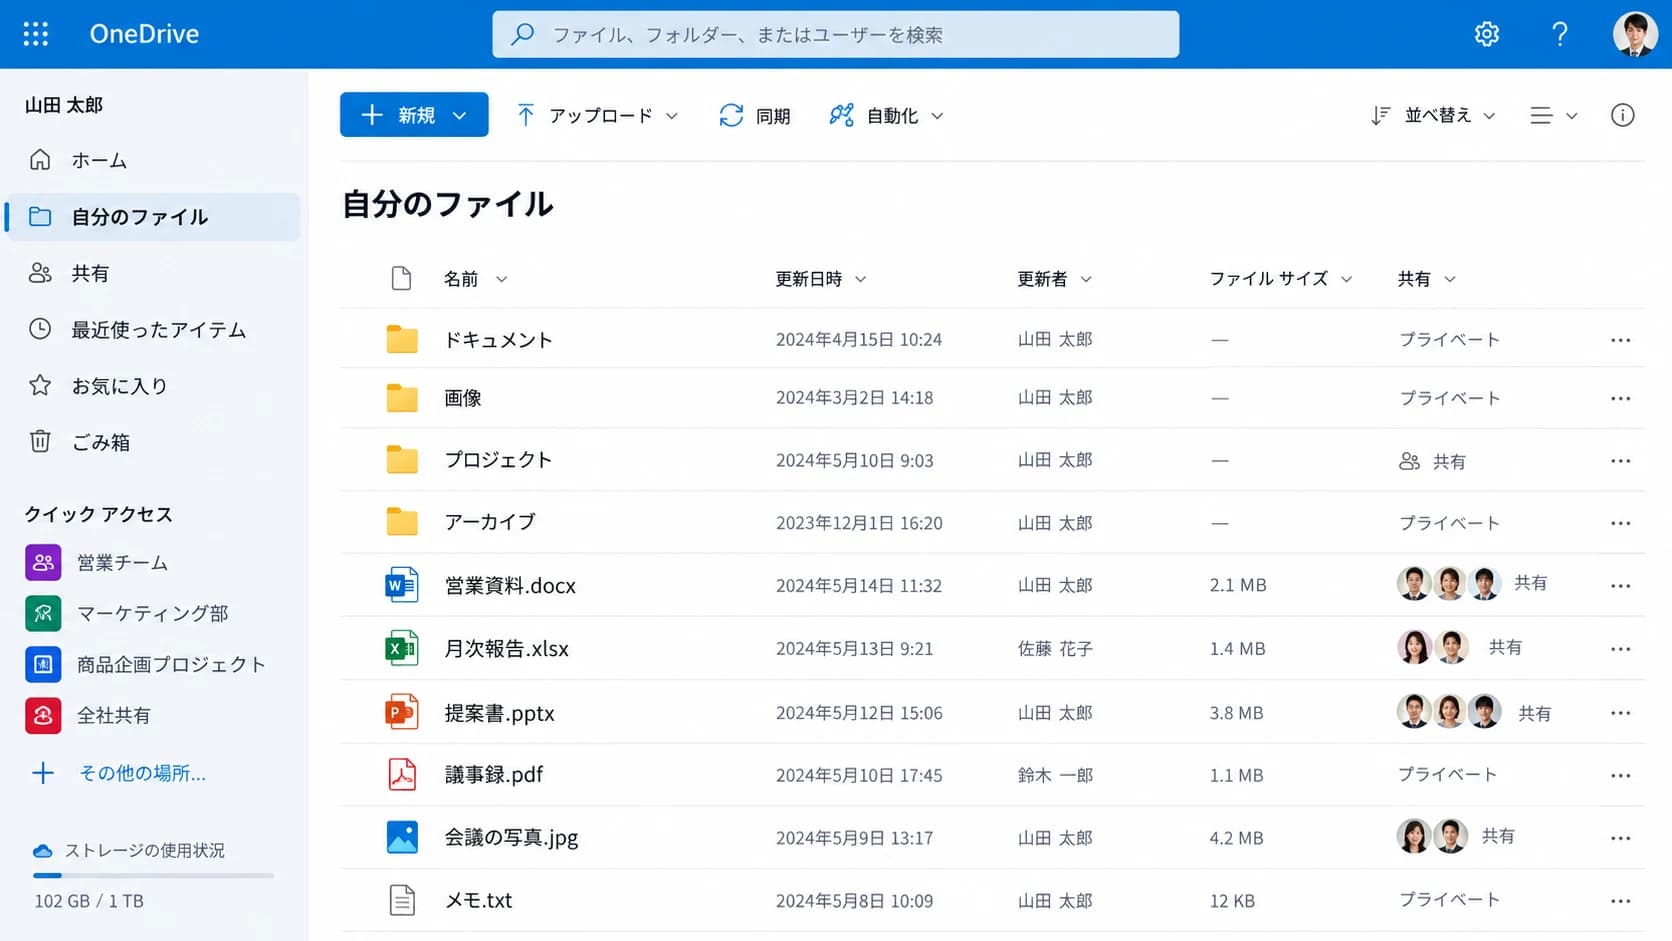Expand the 新規 dropdown button

tap(414, 114)
